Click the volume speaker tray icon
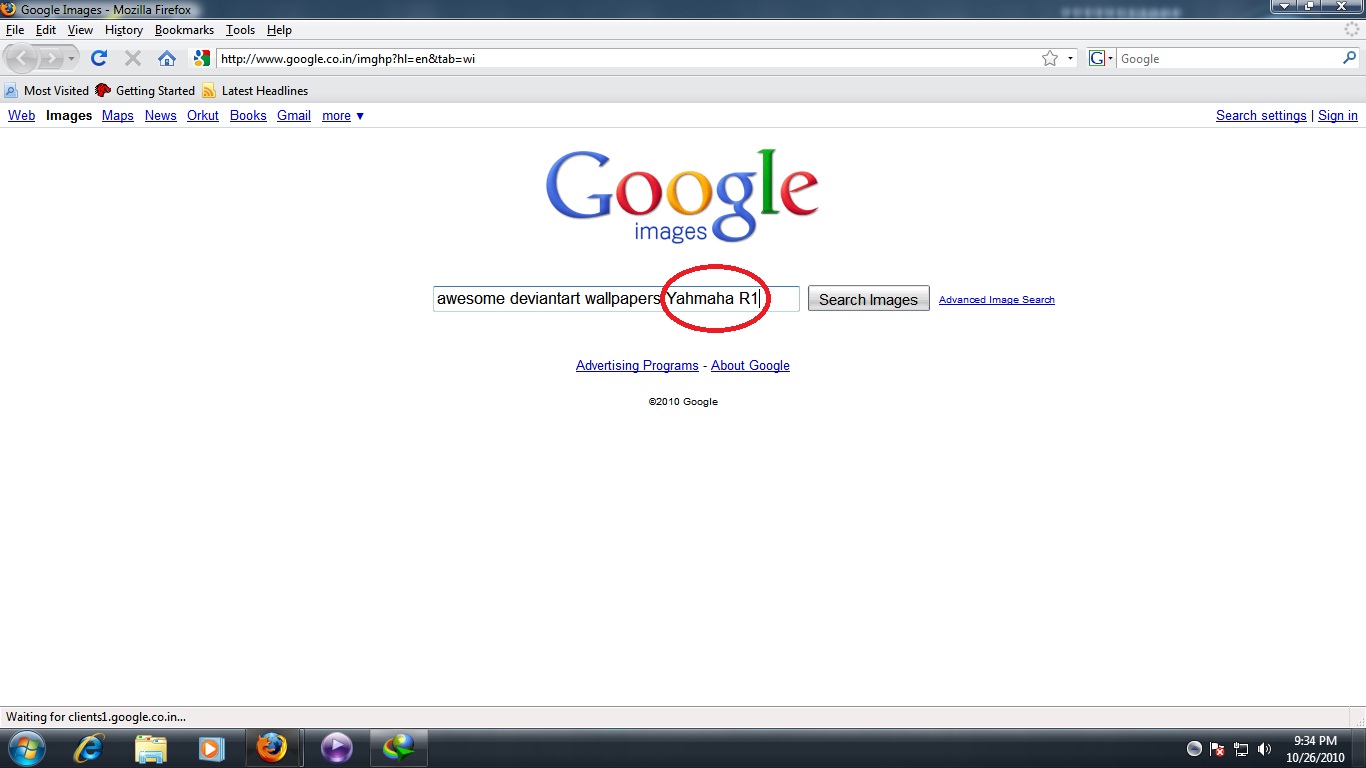The height and width of the screenshot is (768, 1366). click(1264, 749)
